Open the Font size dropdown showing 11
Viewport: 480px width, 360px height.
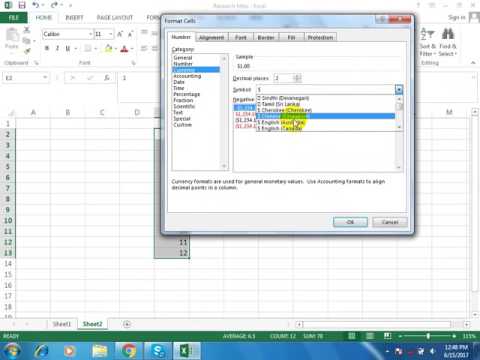[x=111, y=34]
